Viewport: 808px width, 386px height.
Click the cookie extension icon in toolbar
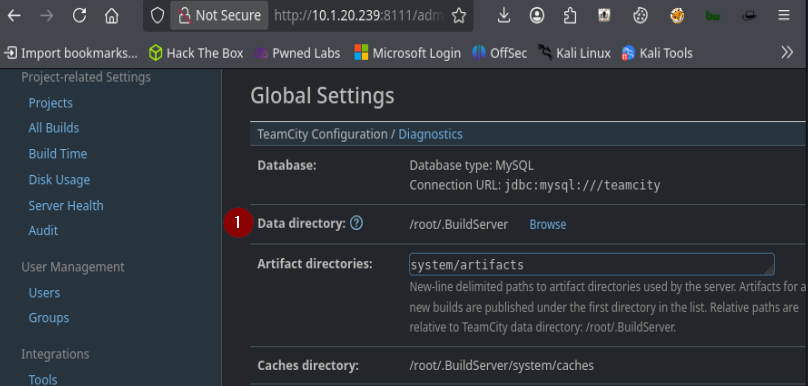pyautogui.click(x=640, y=16)
